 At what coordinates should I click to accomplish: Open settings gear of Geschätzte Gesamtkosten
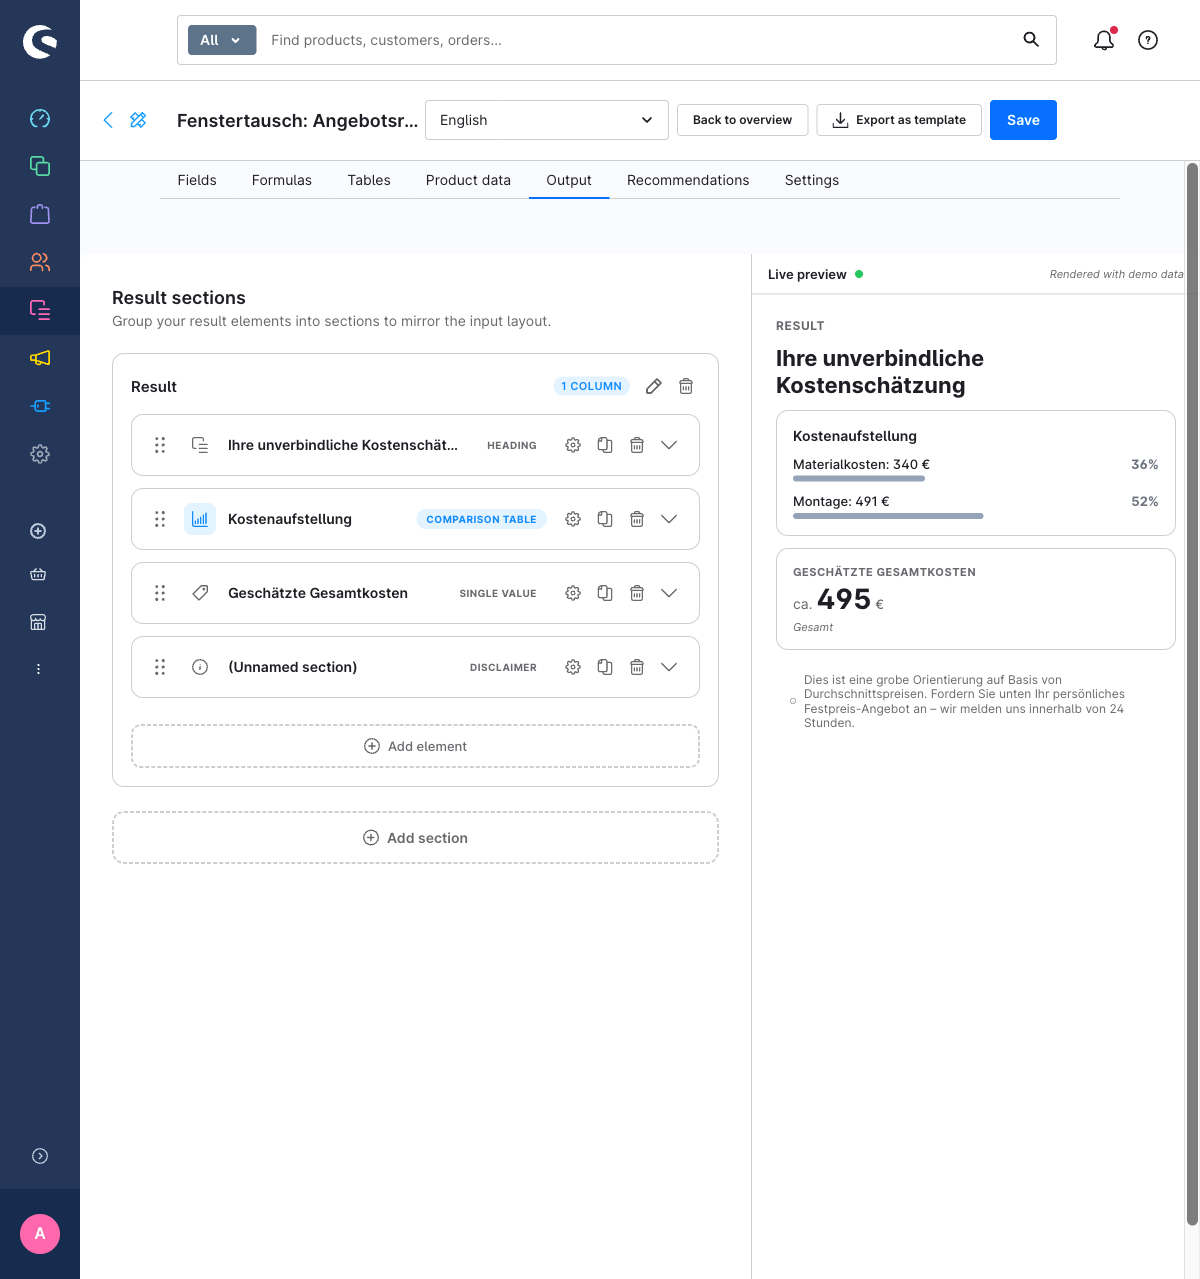(x=573, y=593)
